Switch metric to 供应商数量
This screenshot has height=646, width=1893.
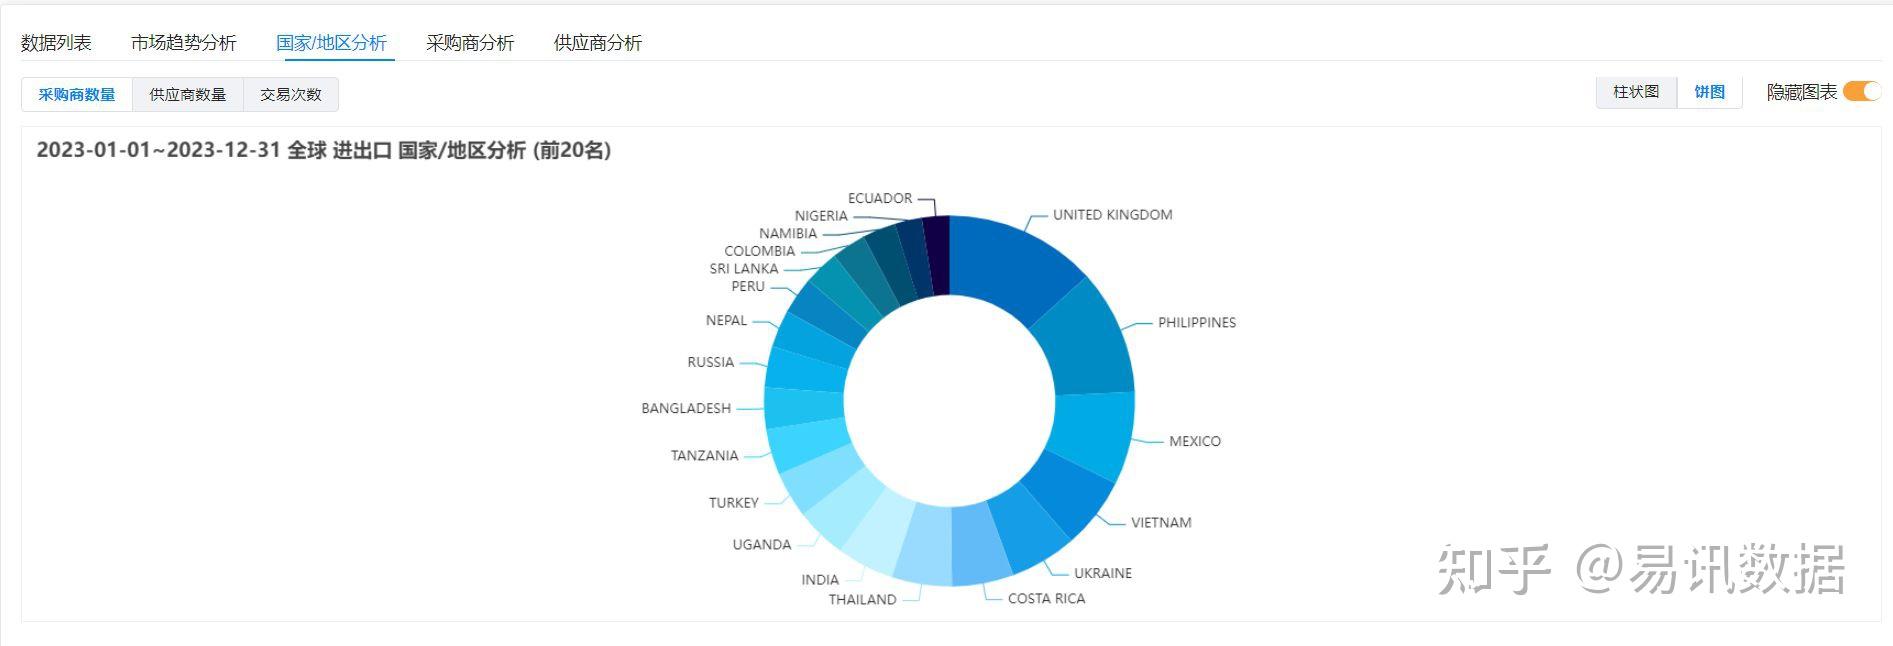pyautogui.click(x=188, y=95)
